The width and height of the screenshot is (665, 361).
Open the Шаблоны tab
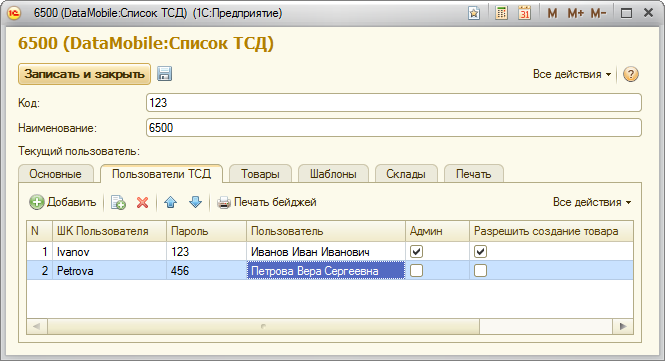point(333,174)
